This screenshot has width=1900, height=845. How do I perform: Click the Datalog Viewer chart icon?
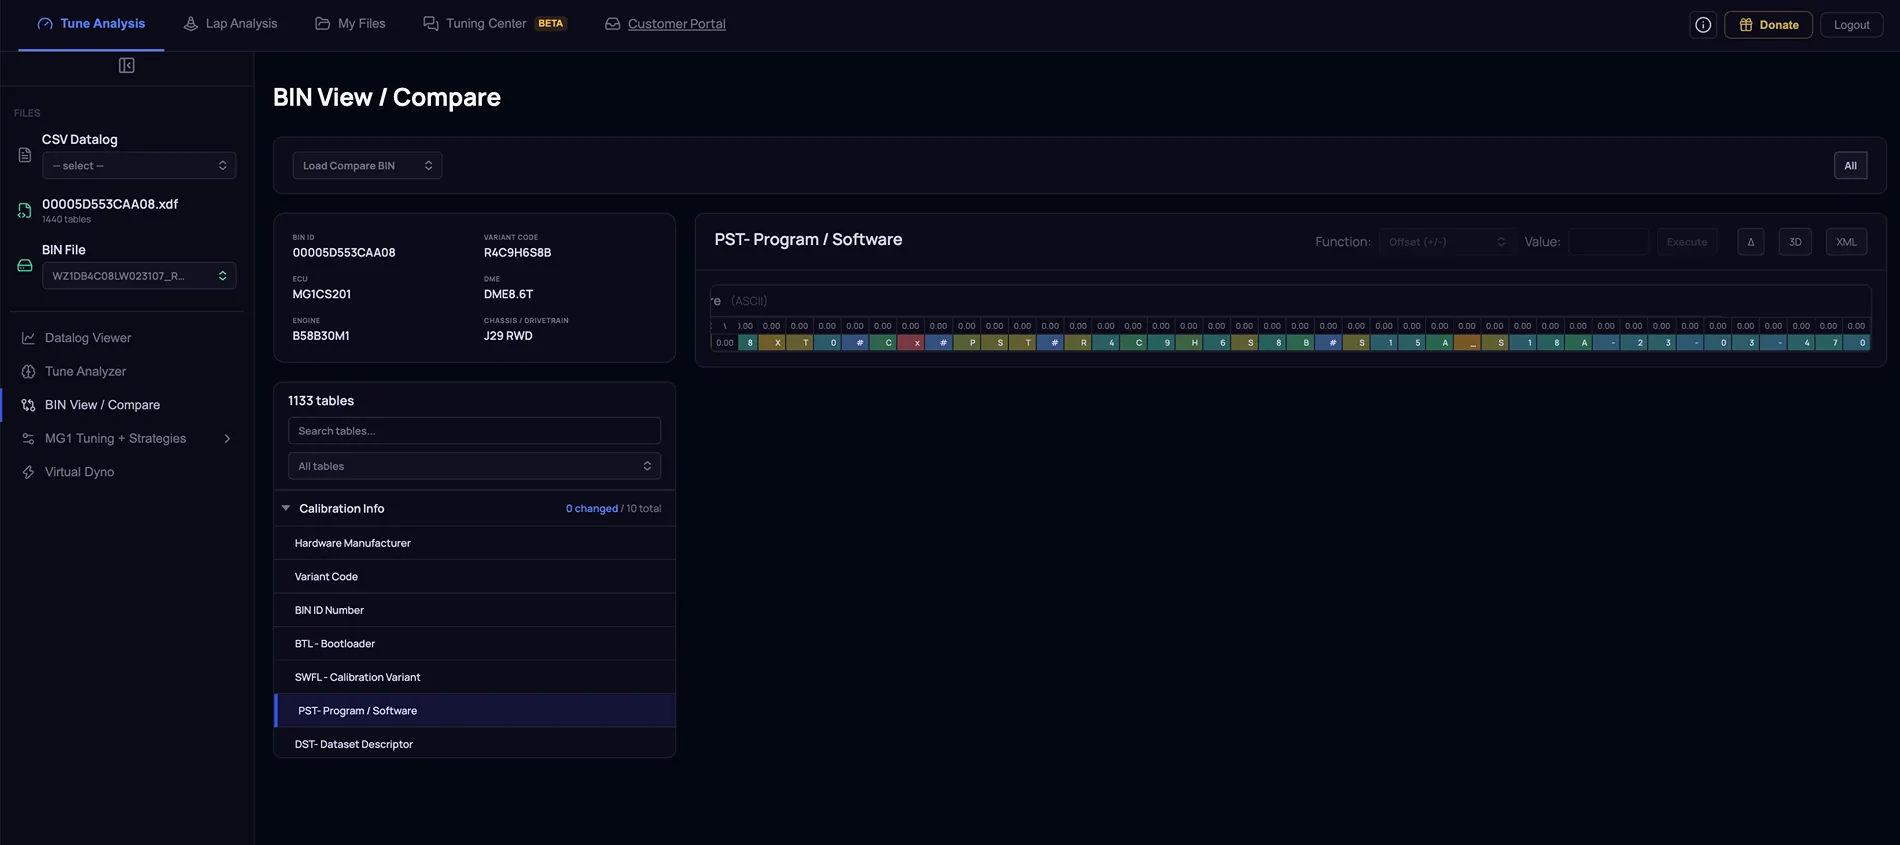click(28, 338)
